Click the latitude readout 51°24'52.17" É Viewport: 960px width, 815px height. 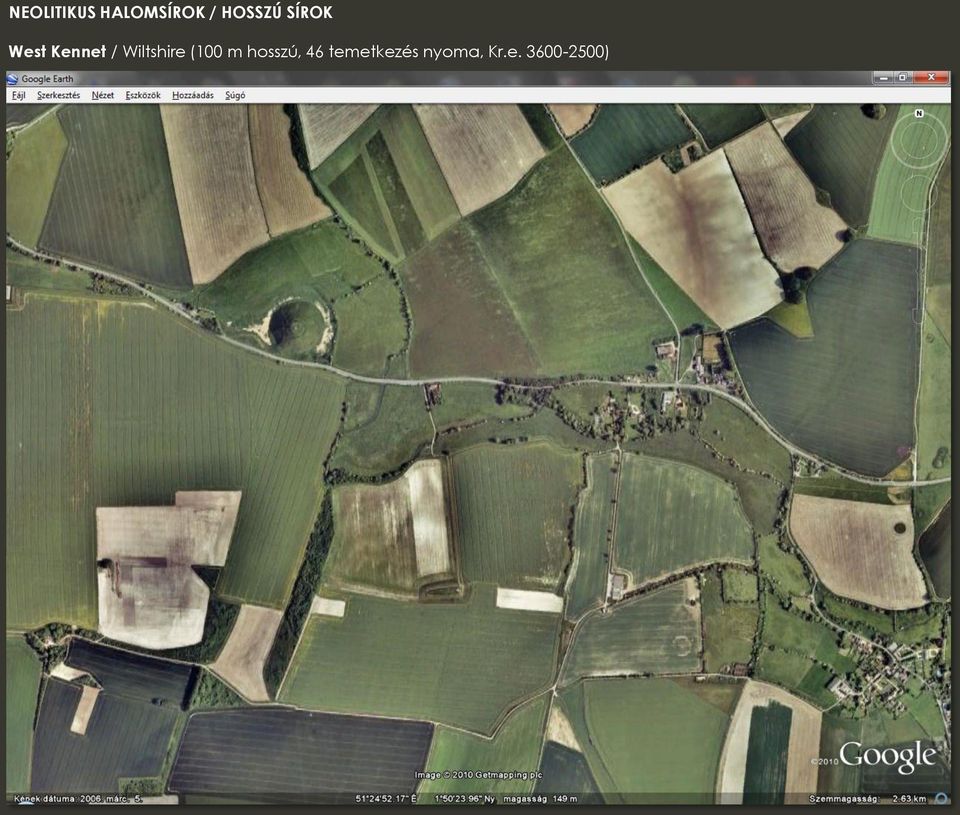coord(386,798)
